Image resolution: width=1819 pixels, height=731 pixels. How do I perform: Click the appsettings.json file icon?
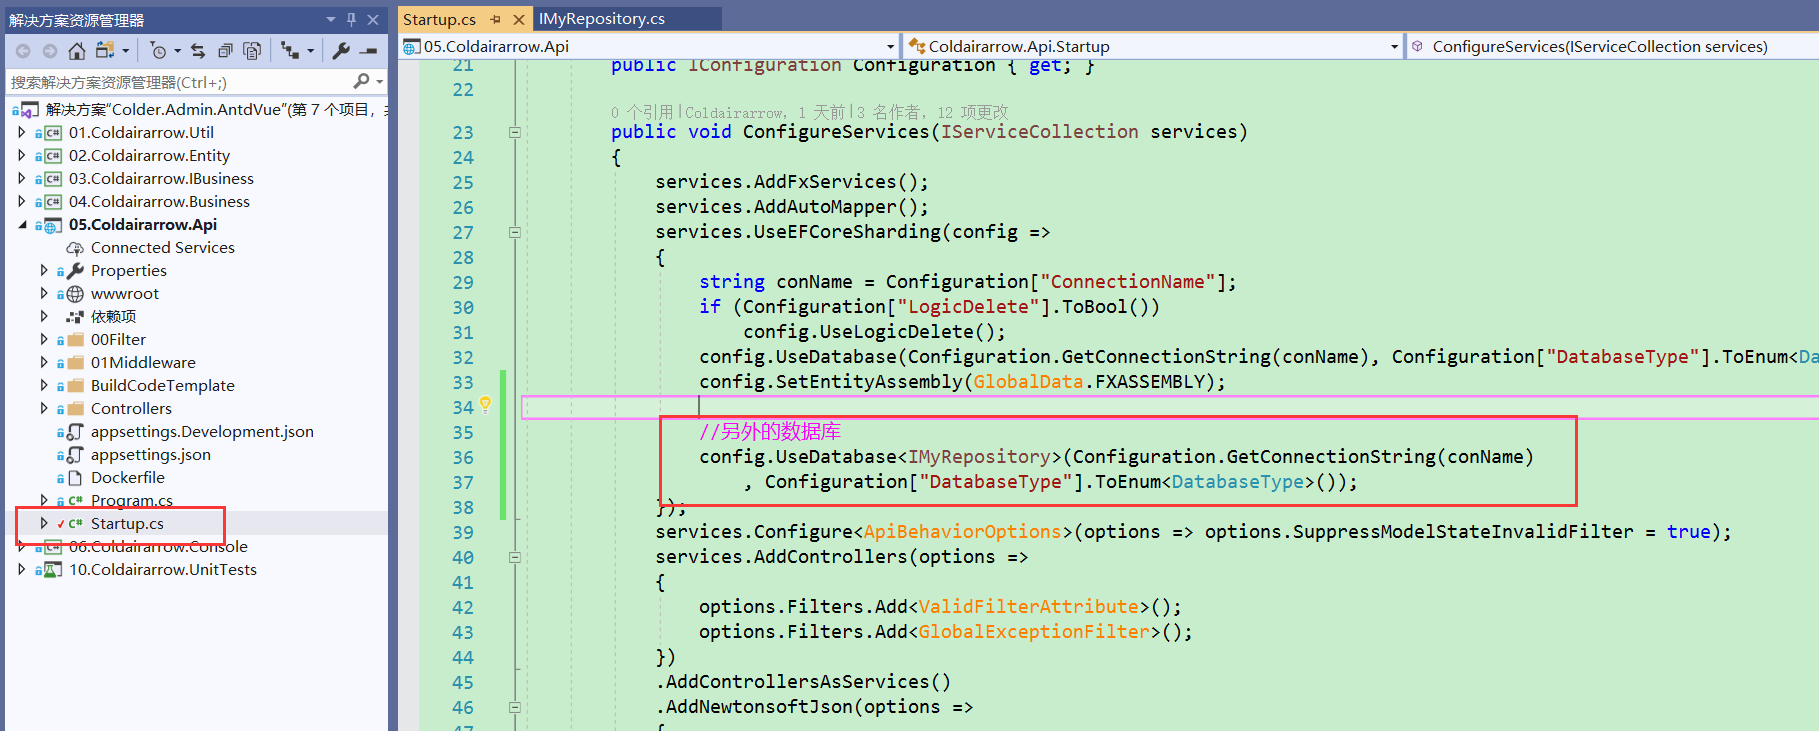coord(75,455)
